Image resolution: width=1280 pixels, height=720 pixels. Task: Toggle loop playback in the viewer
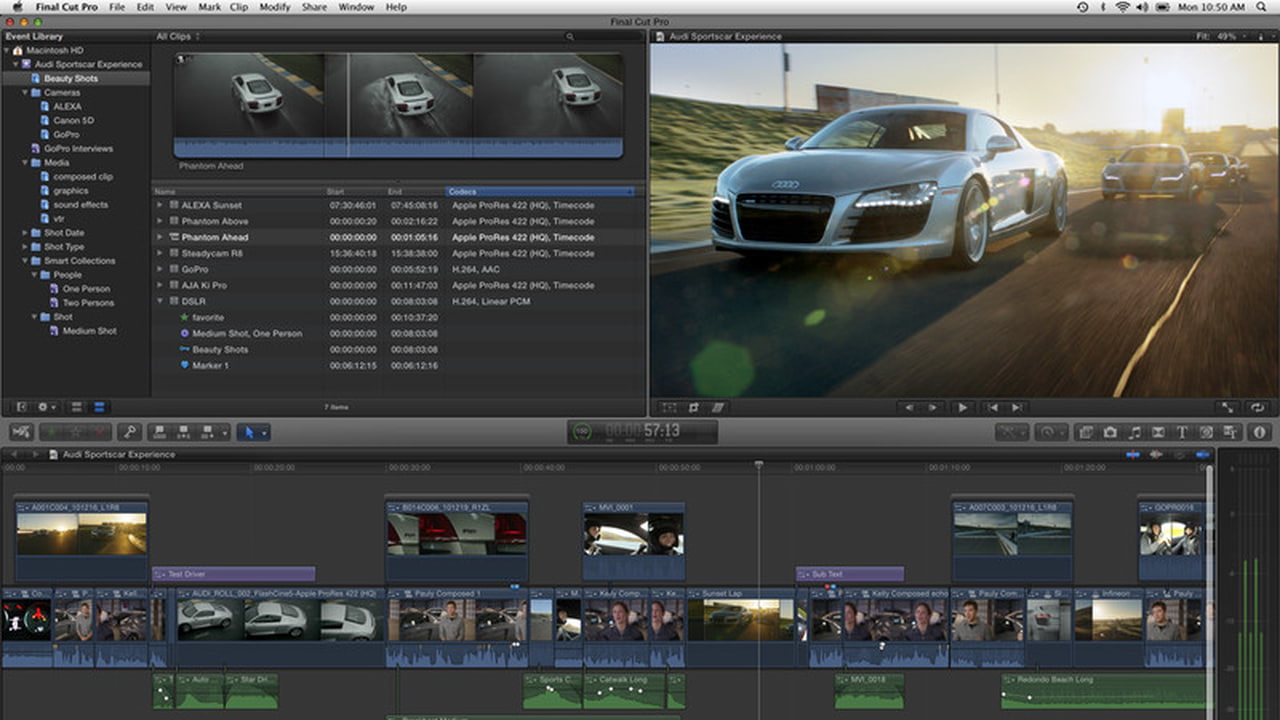click(1258, 407)
